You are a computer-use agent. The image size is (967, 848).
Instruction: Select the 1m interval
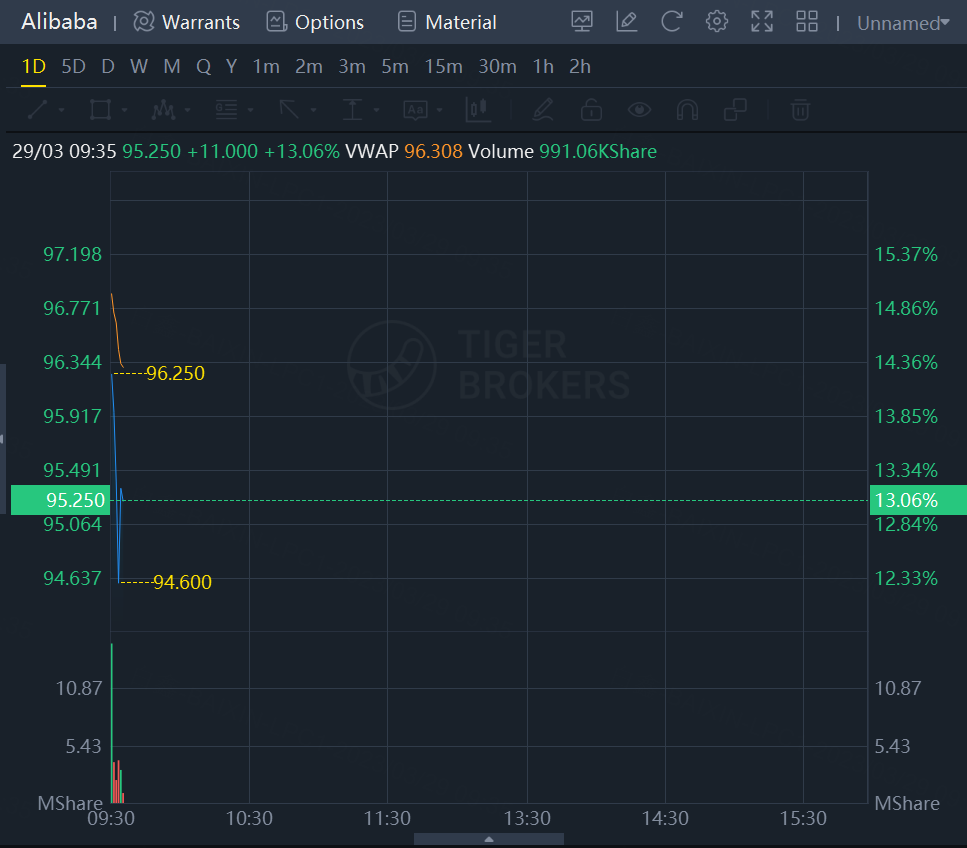point(266,66)
